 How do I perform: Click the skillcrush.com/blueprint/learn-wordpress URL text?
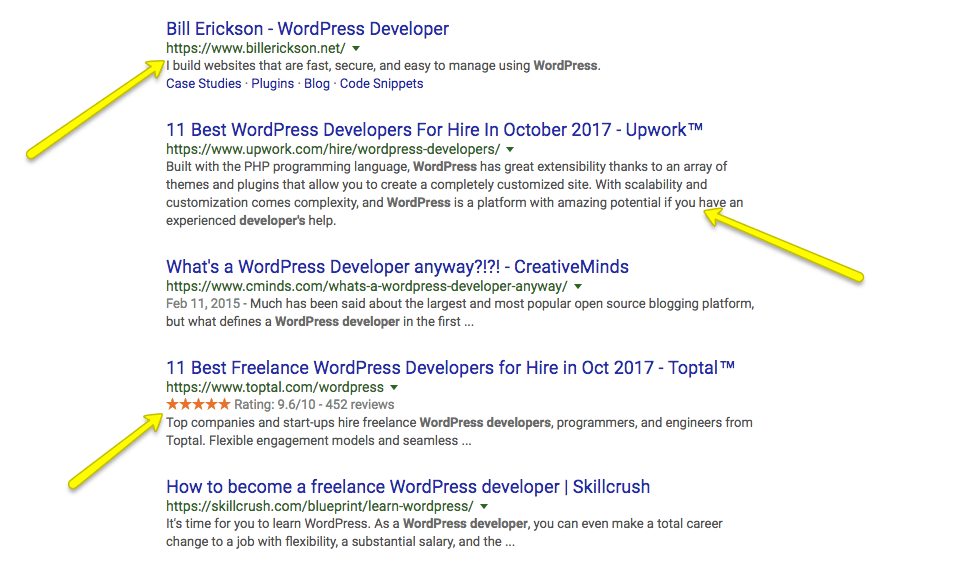[x=320, y=506]
